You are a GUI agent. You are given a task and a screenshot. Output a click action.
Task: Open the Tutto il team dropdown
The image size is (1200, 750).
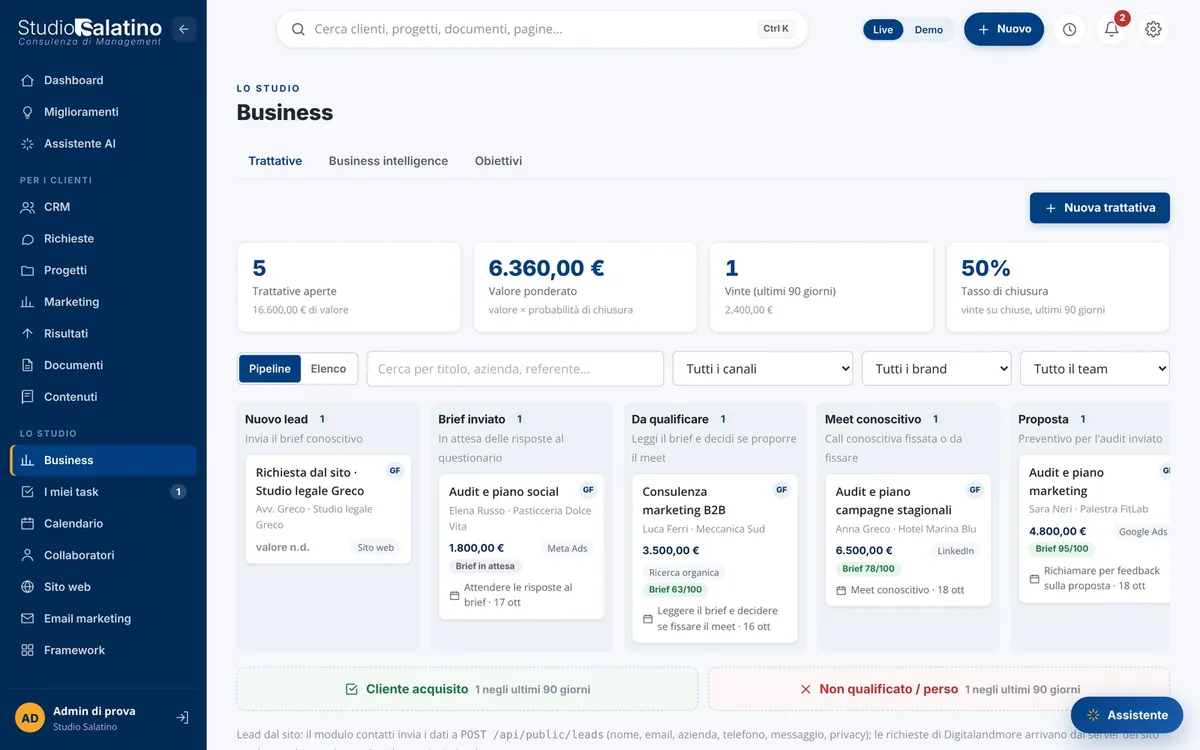tap(1095, 369)
